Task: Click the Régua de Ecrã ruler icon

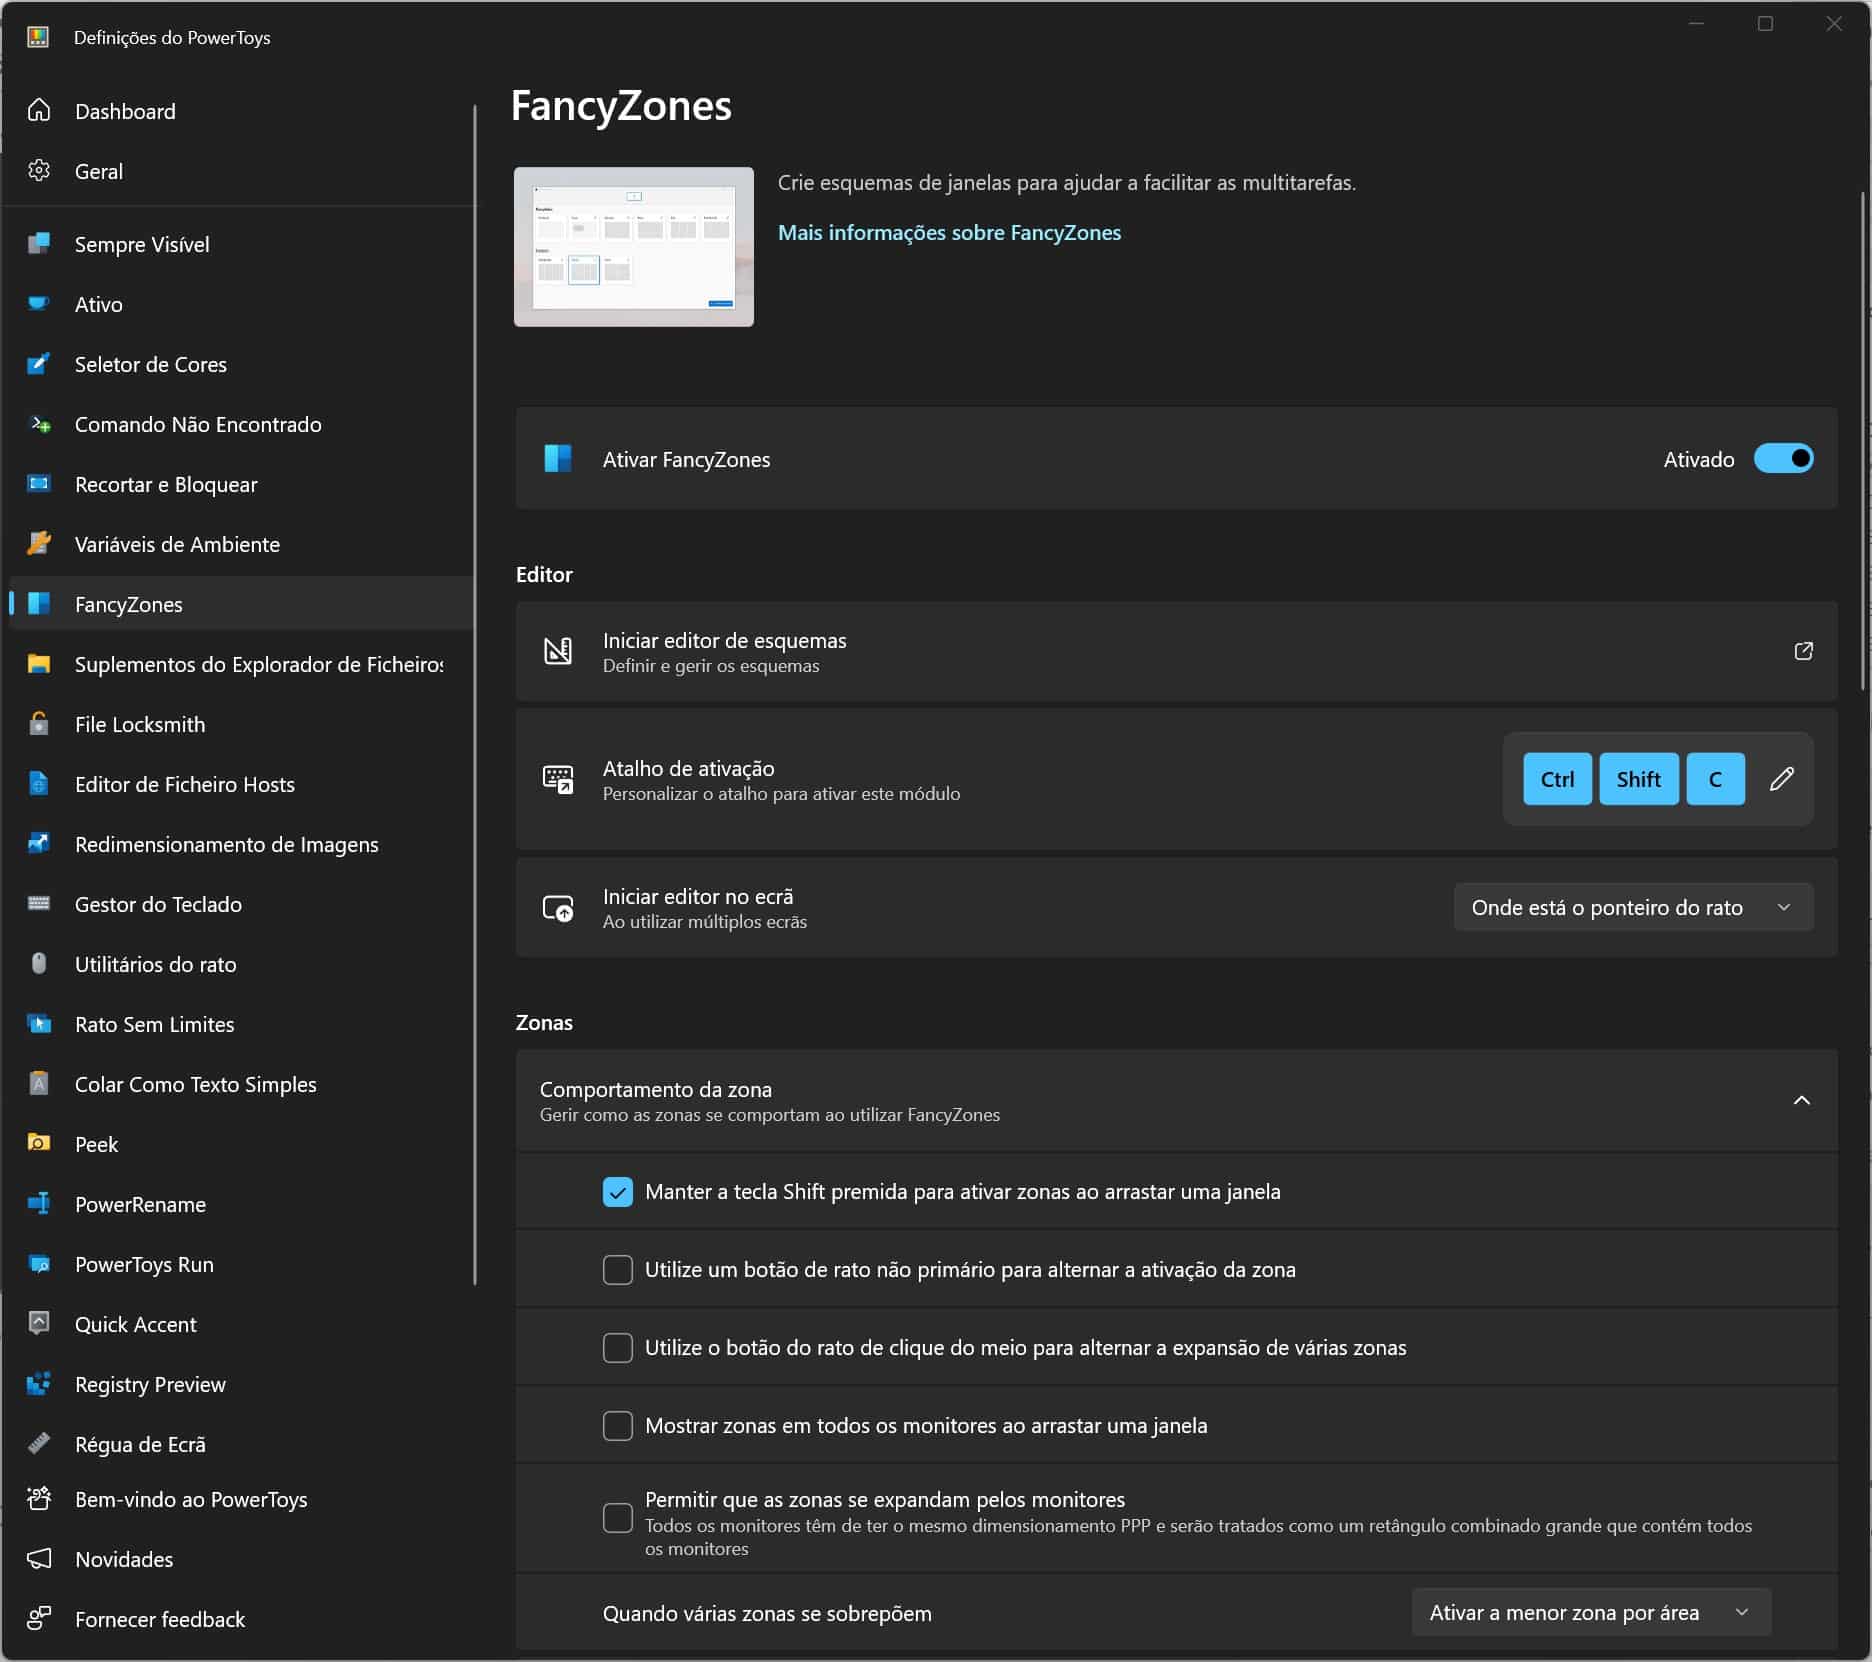Action: 39,1444
